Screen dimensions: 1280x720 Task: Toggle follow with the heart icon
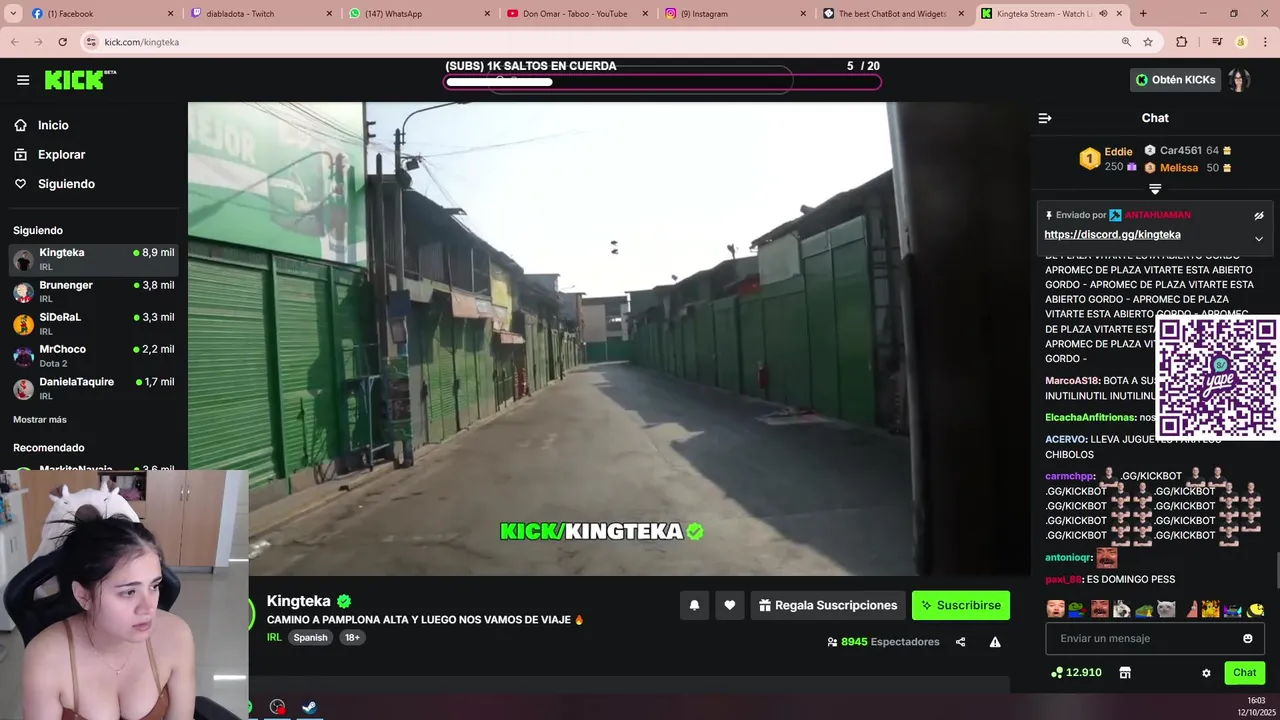[730, 605]
